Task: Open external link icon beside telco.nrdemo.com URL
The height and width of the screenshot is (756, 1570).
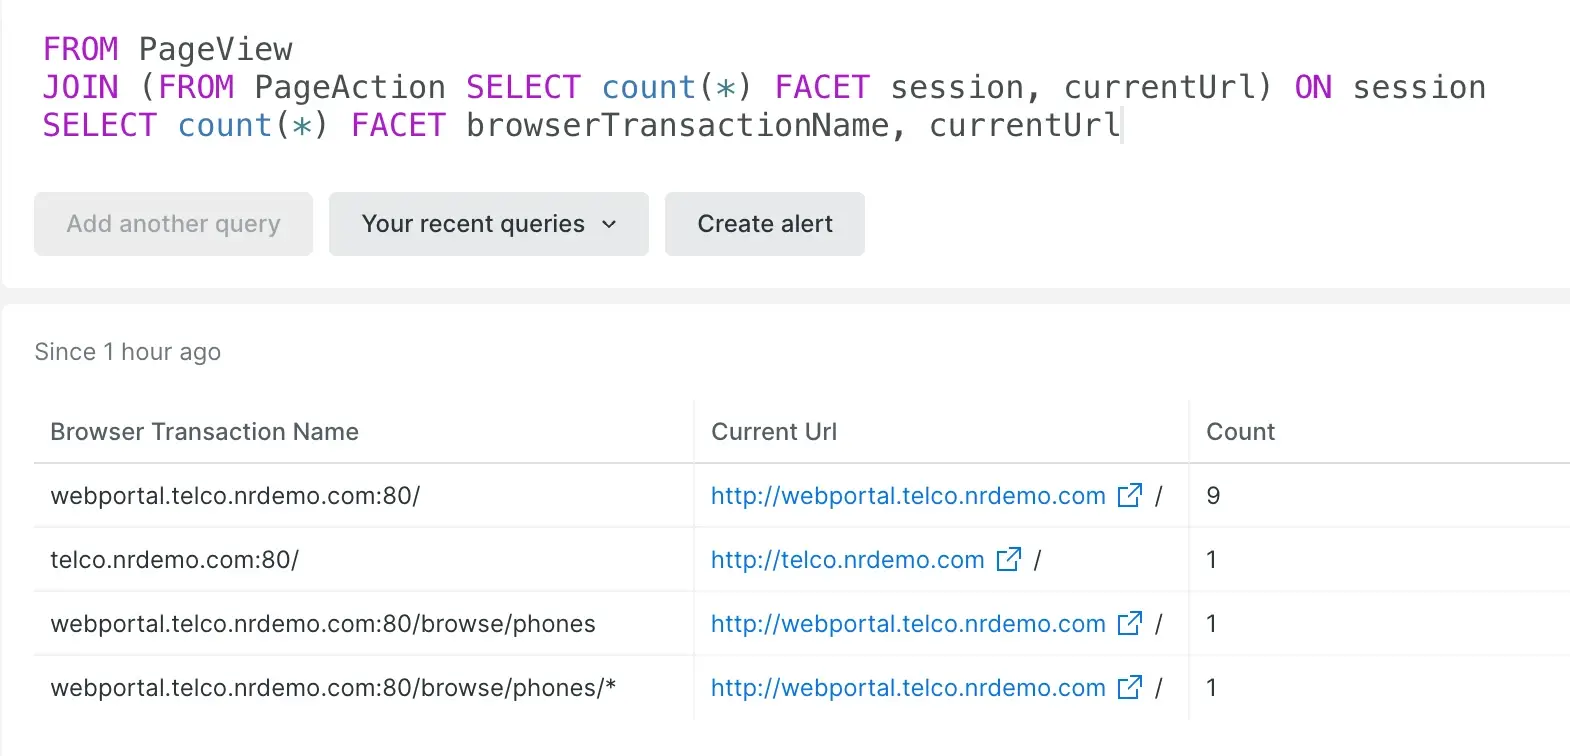Action: coord(1008,559)
